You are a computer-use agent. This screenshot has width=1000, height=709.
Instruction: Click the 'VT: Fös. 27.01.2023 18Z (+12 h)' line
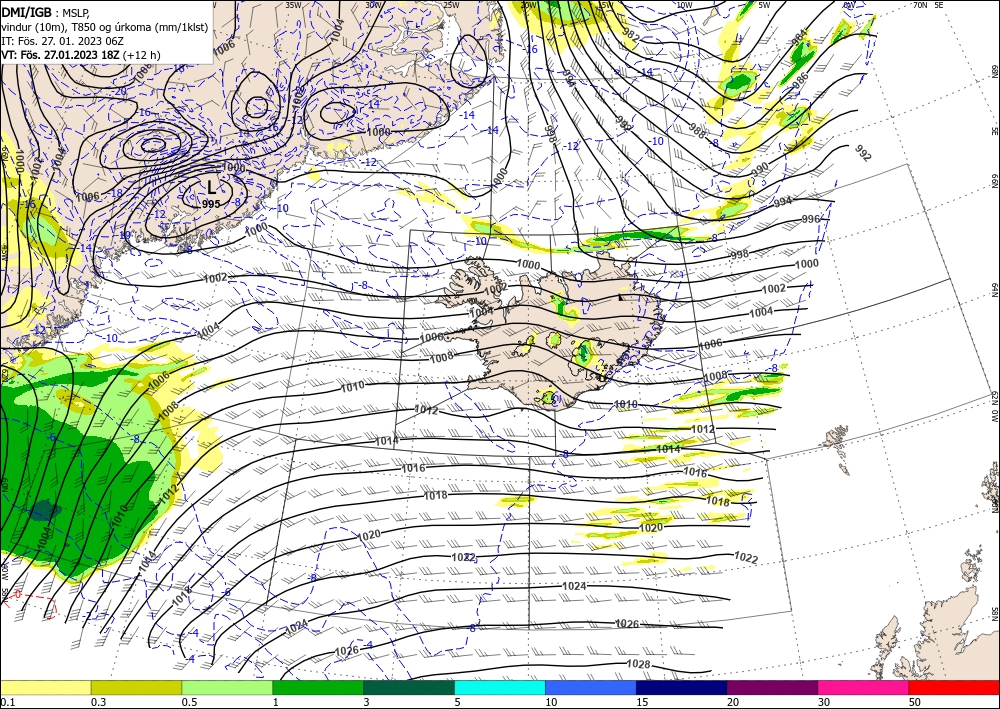click(x=80, y=55)
